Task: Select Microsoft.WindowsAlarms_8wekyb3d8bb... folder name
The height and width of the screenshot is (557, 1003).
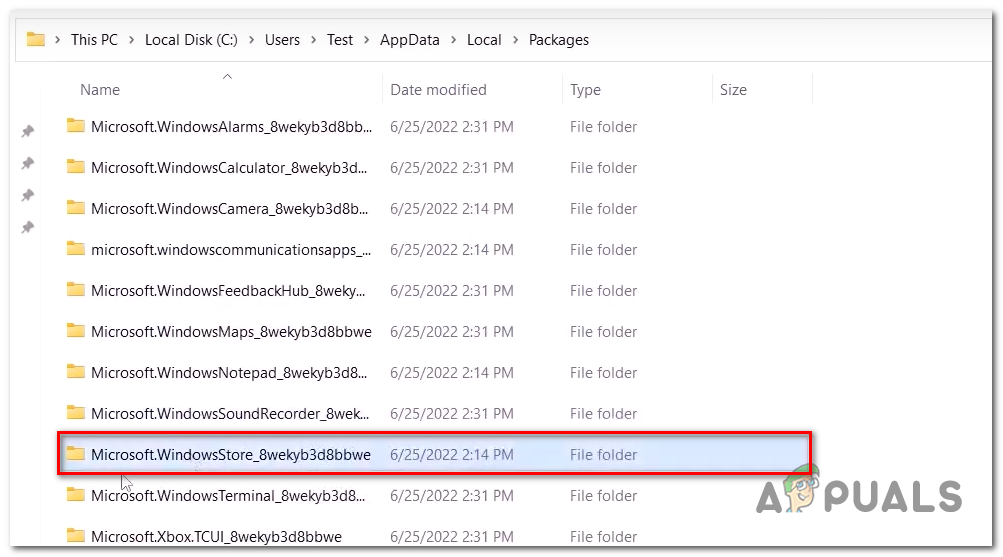Action: tap(231, 127)
